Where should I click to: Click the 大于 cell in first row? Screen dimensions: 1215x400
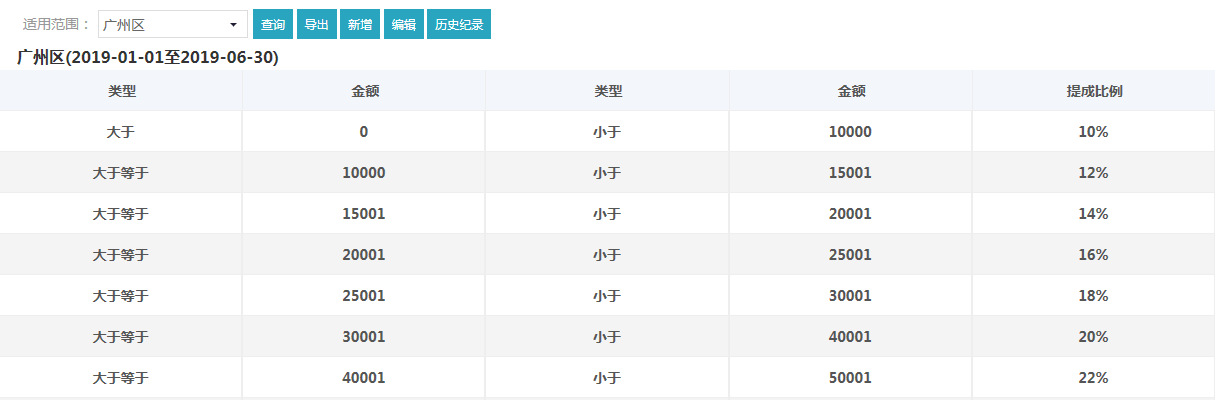coord(121,132)
